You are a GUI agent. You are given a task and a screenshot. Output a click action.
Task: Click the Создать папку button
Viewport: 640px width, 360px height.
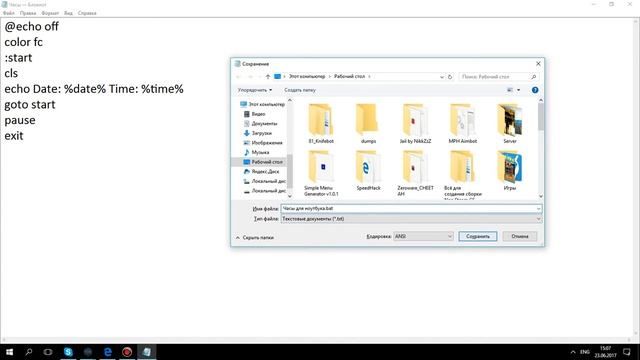pyautogui.click(x=300, y=90)
